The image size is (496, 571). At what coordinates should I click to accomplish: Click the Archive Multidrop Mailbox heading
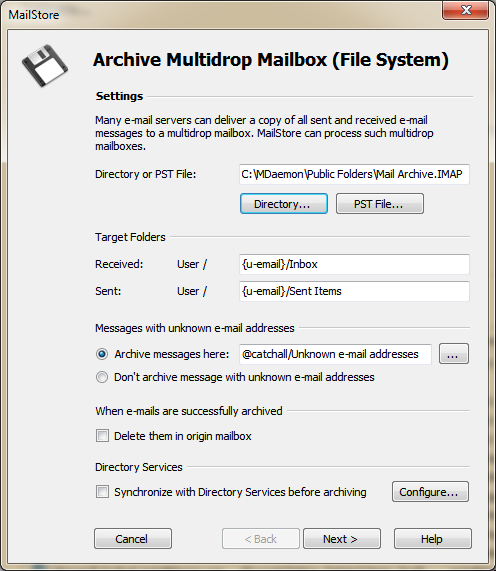click(x=271, y=60)
